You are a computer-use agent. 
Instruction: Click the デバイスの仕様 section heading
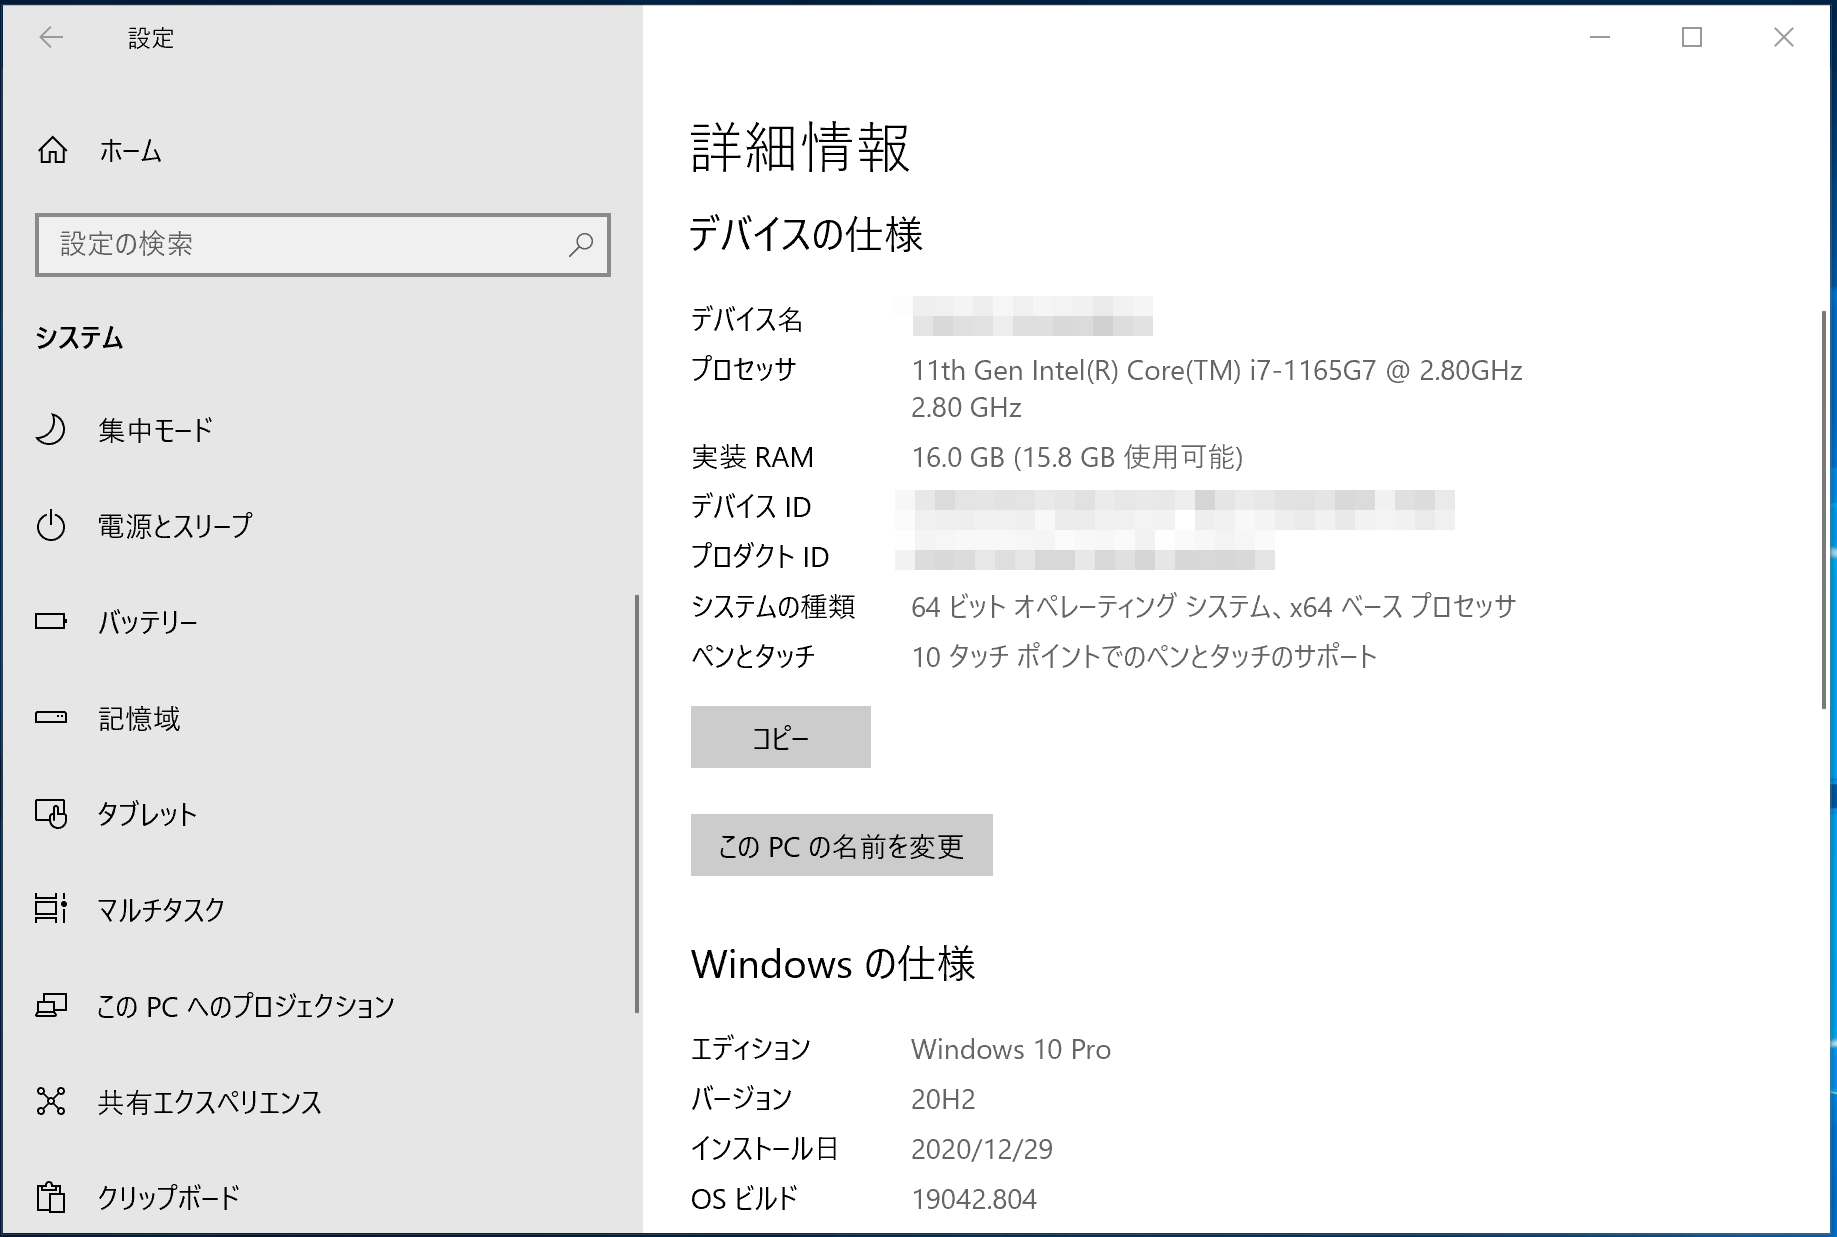click(x=806, y=234)
